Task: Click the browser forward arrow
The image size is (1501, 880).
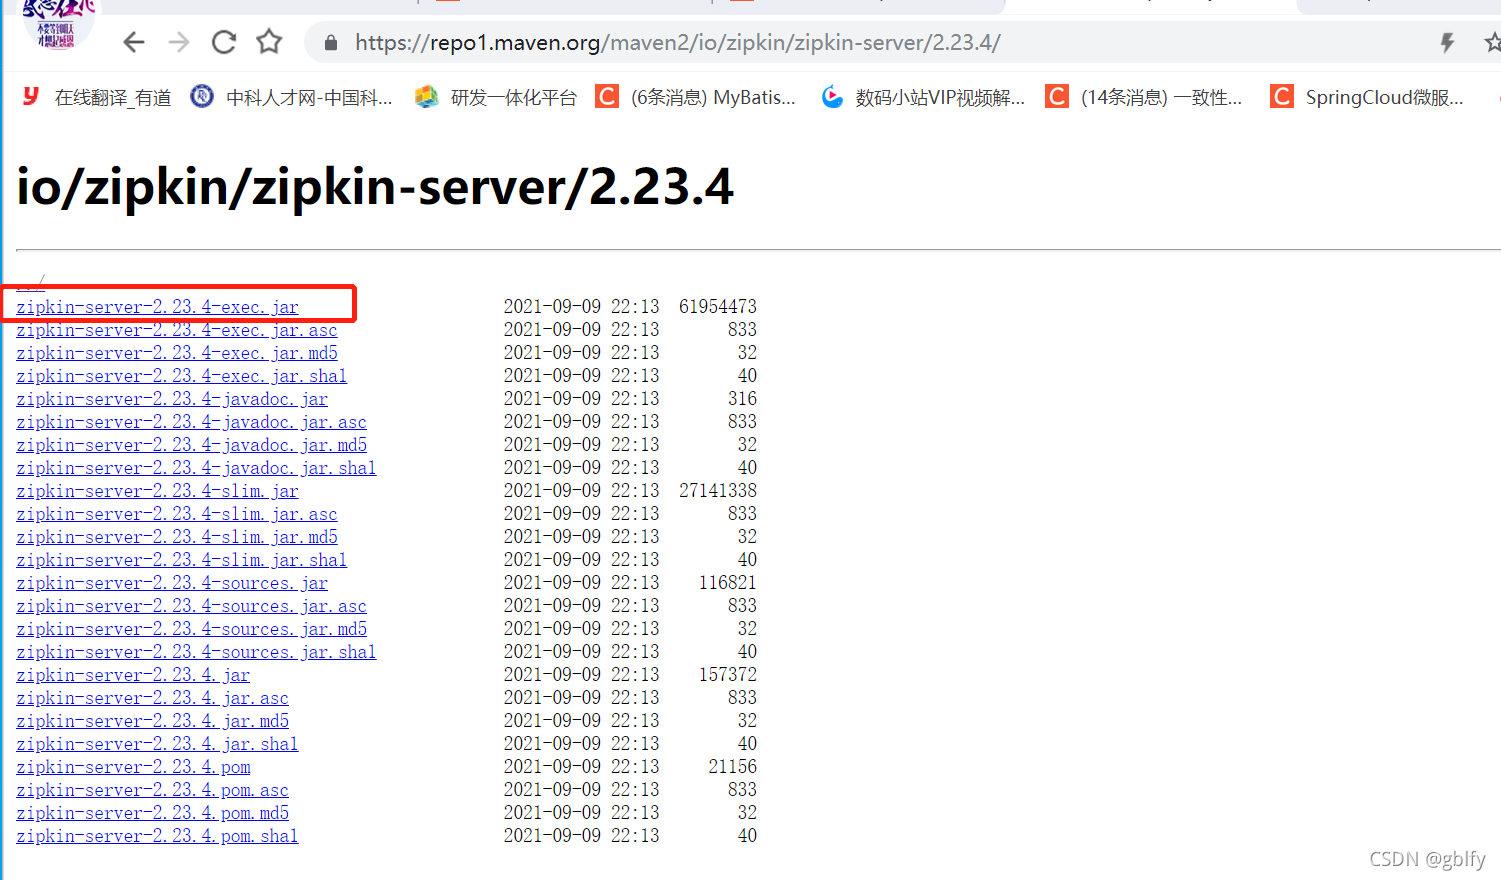Action: 179,42
